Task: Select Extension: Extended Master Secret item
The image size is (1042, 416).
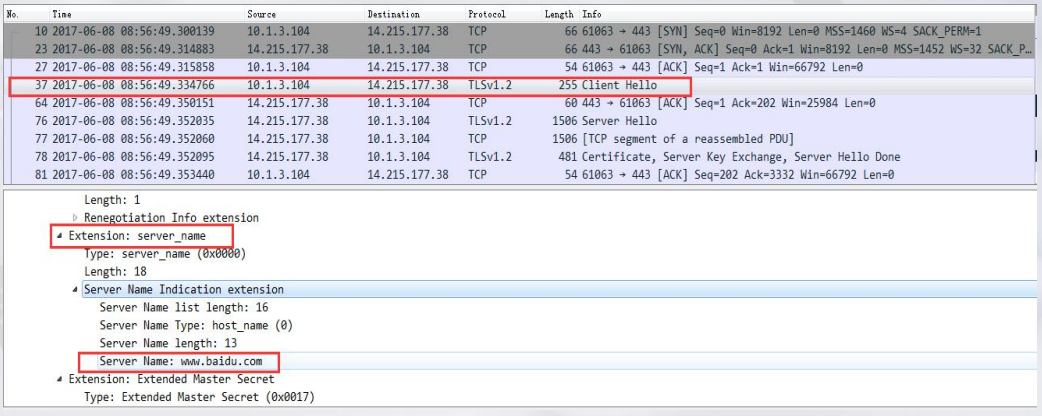Action: pyautogui.click(x=171, y=379)
